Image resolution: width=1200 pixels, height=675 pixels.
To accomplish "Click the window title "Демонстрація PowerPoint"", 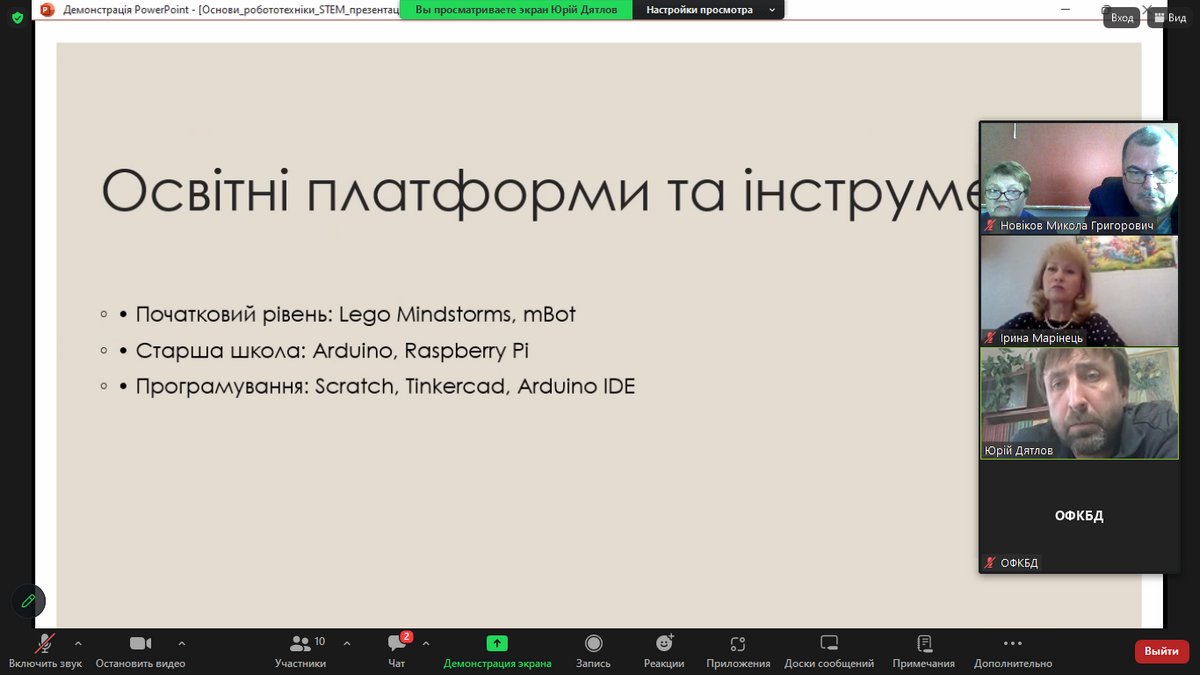I will pyautogui.click(x=125, y=10).
